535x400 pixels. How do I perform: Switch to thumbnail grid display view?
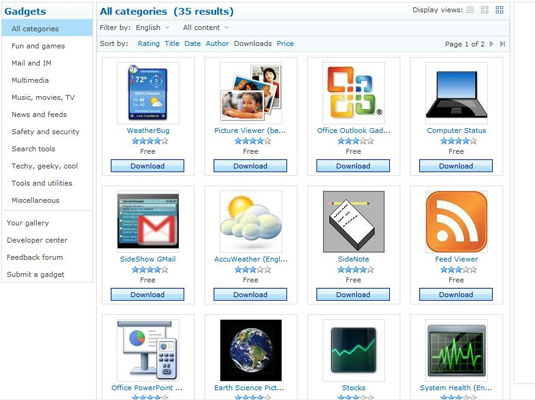[x=499, y=10]
